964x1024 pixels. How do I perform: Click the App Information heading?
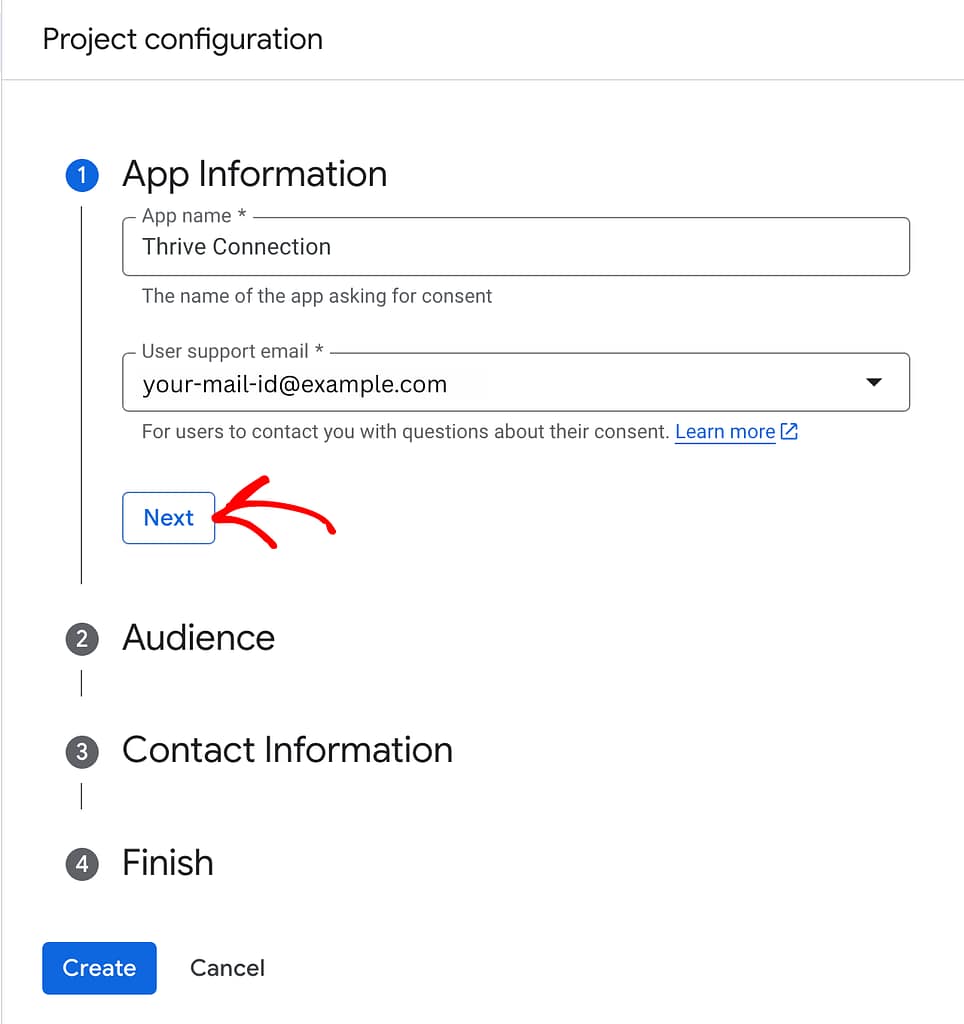coord(254,174)
